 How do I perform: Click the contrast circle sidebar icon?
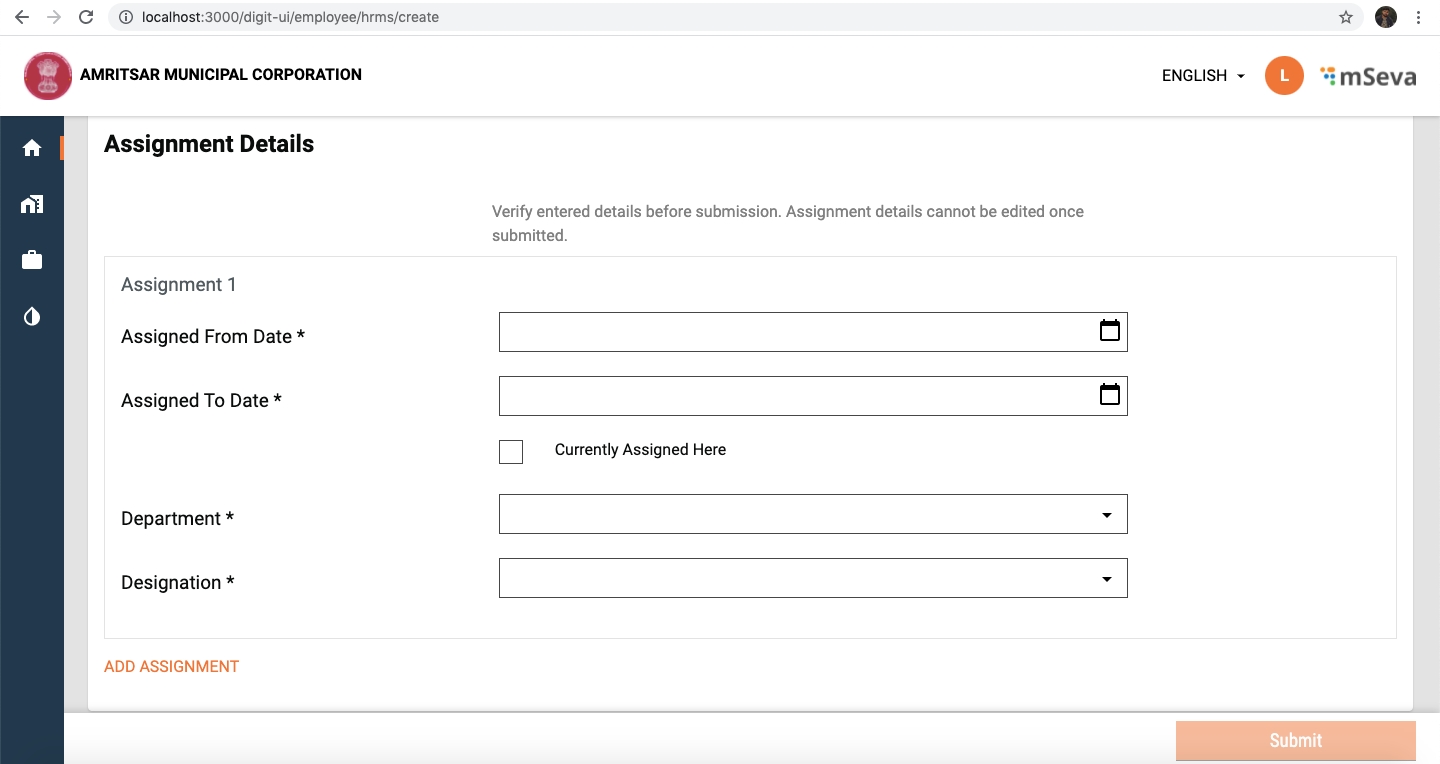32,317
